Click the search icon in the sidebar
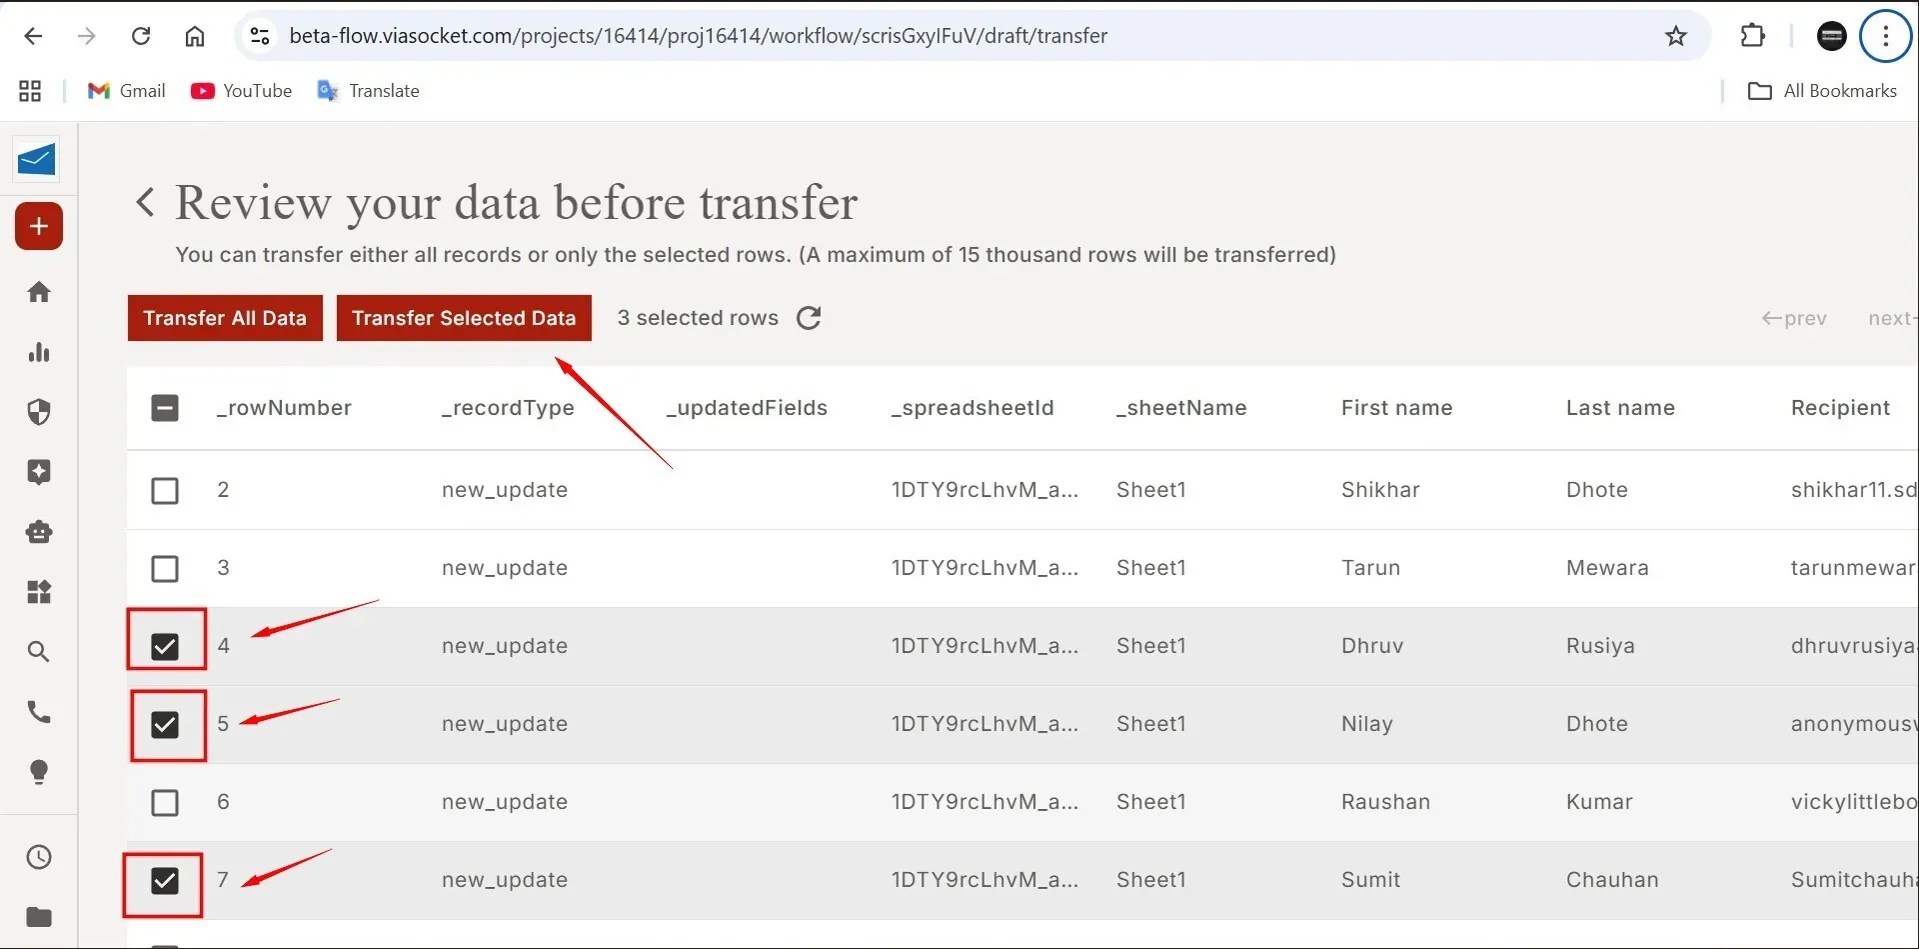Image resolution: width=1919 pixels, height=949 pixels. point(38,652)
